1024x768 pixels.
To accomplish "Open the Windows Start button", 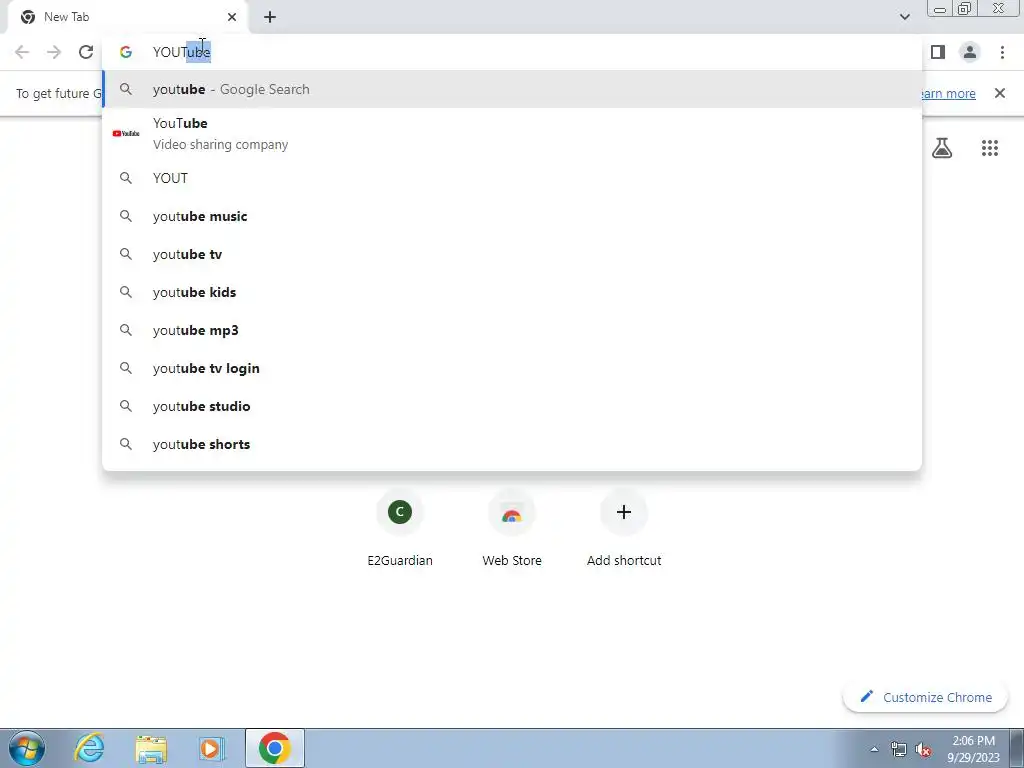I will point(27,748).
